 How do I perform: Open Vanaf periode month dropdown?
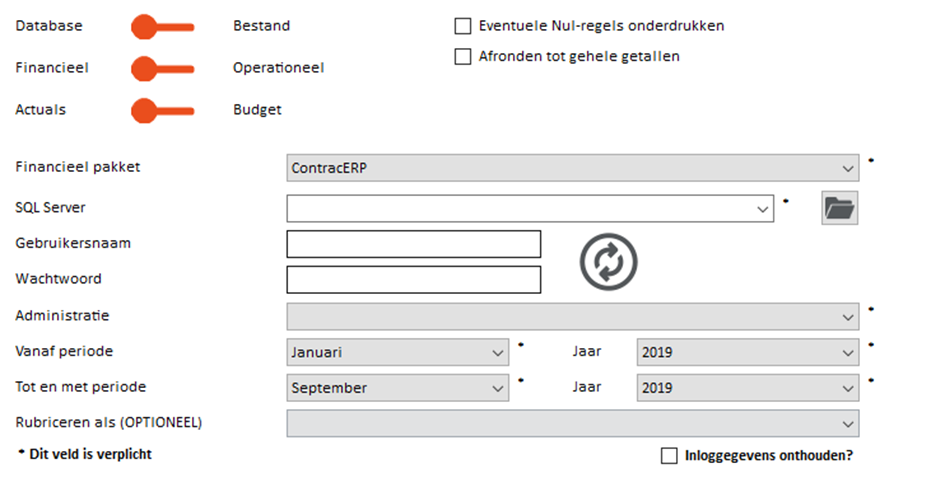click(399, 352)
